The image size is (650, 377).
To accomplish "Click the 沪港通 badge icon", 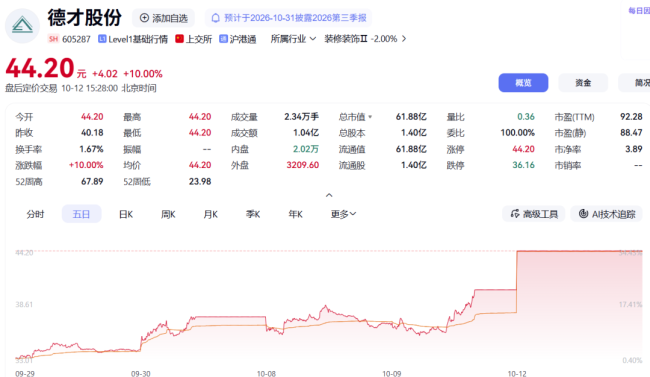I will pyautogui.click(x=223, y=39).
